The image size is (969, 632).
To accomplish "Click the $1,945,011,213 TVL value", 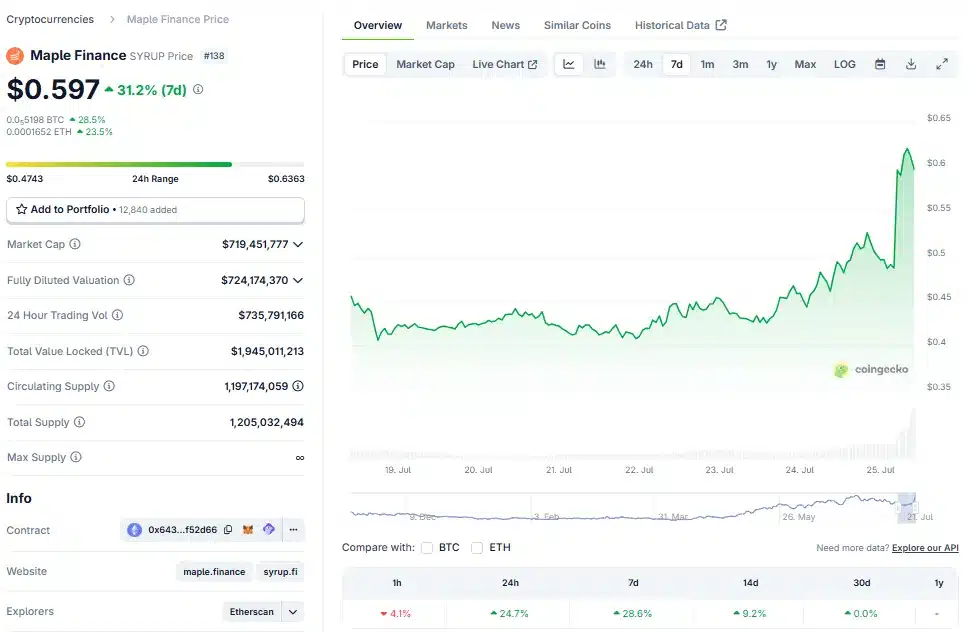I will point(268,351).
